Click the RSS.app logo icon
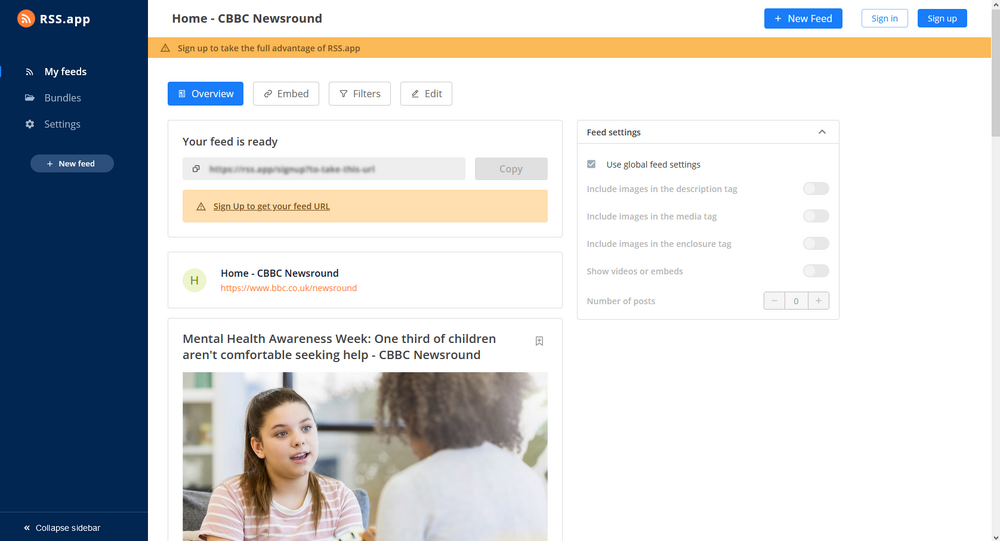 point(26,19)
